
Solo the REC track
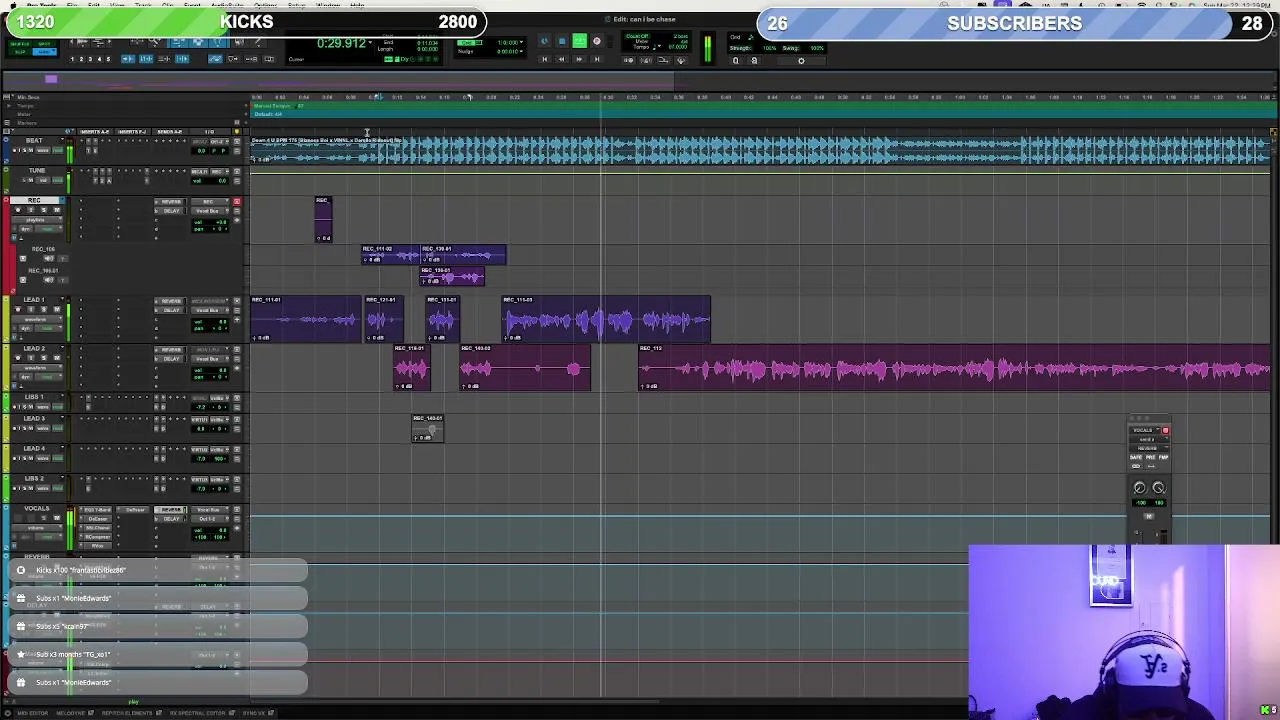44,210
